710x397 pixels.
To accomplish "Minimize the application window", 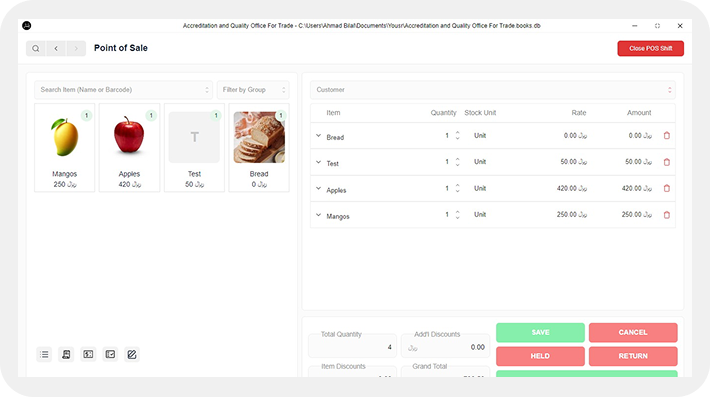I will coord(635,26).
